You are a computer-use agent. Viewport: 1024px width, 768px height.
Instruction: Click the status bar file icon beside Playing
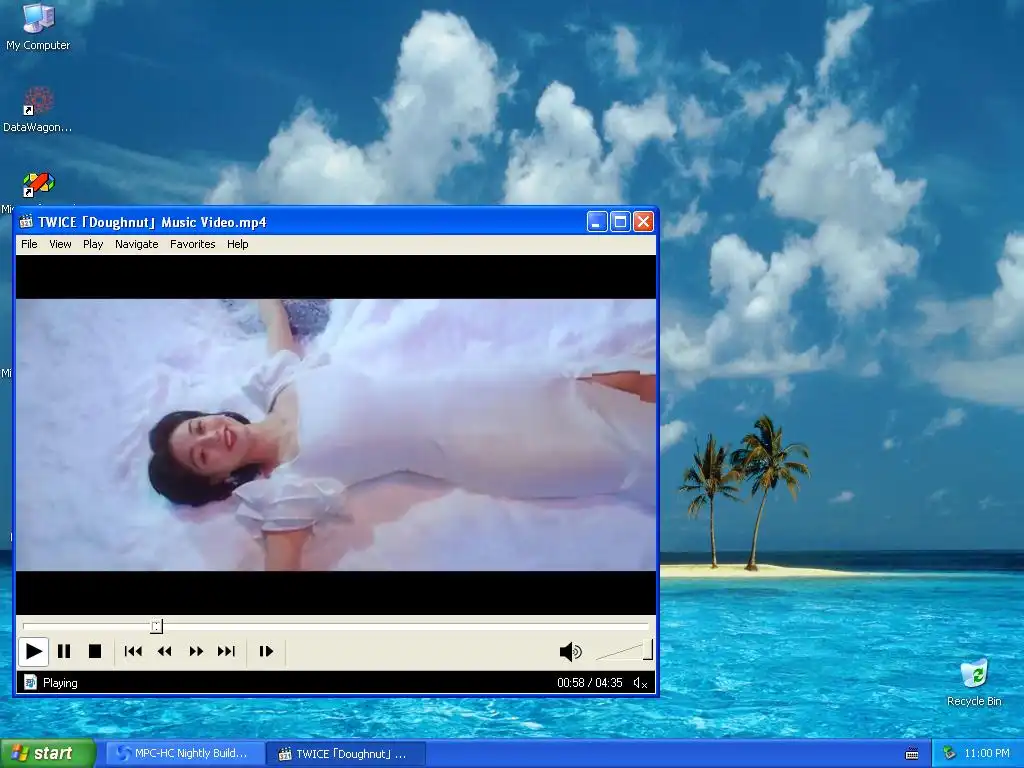click(x=30, y=682)
